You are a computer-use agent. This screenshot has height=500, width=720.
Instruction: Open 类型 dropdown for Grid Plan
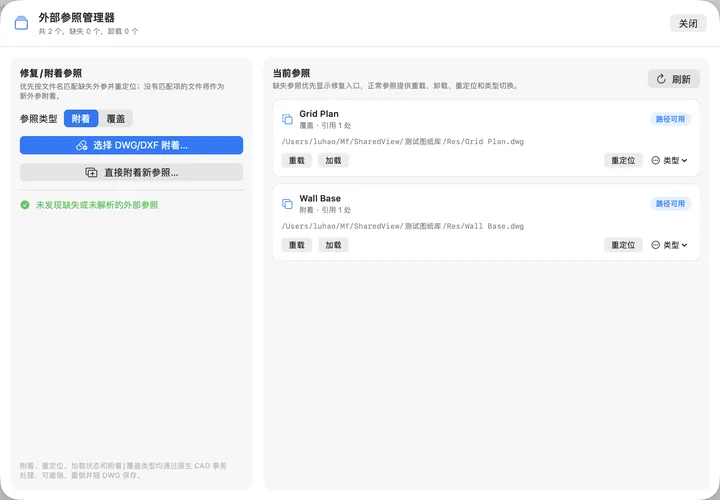pos(669,160)
